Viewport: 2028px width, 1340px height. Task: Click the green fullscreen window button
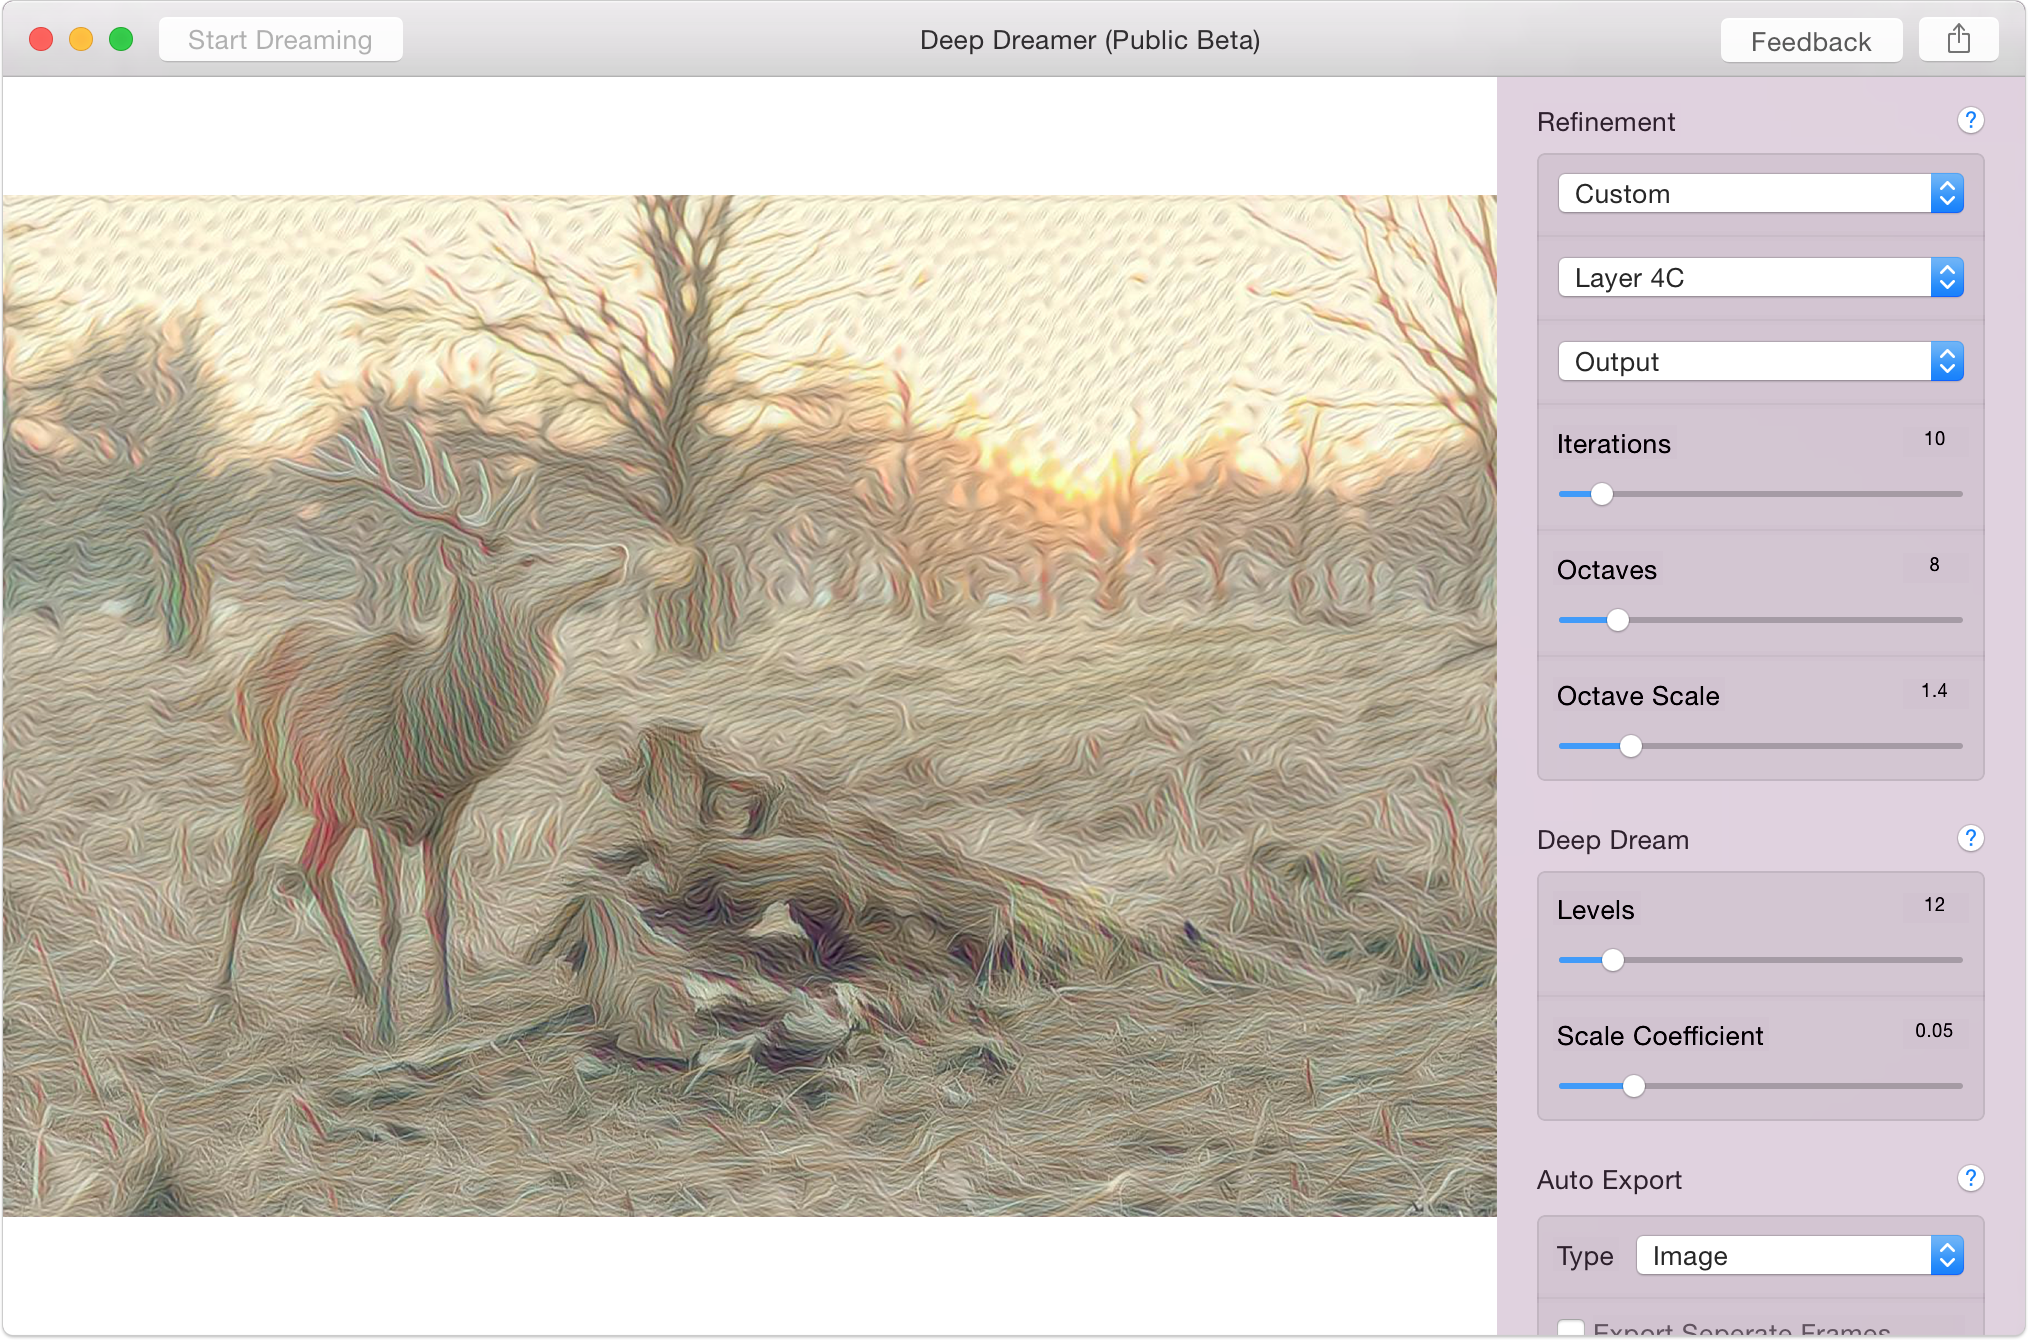(121, 40)
